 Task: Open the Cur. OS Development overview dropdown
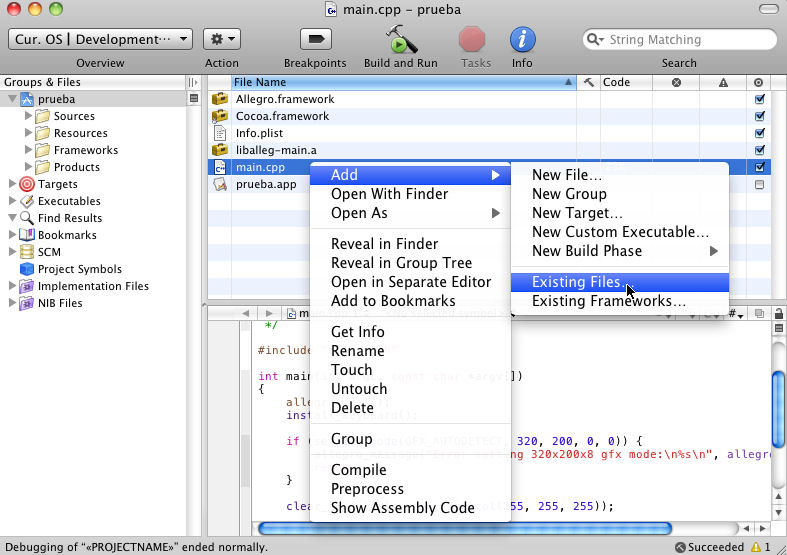pyautogui.click(x=100, y=40)
